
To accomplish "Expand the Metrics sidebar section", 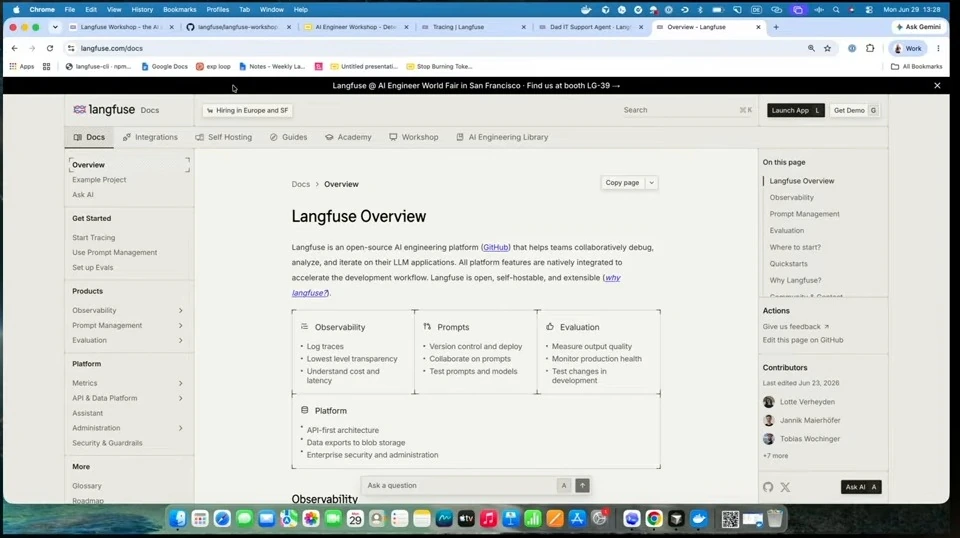I will click(181, 383).
